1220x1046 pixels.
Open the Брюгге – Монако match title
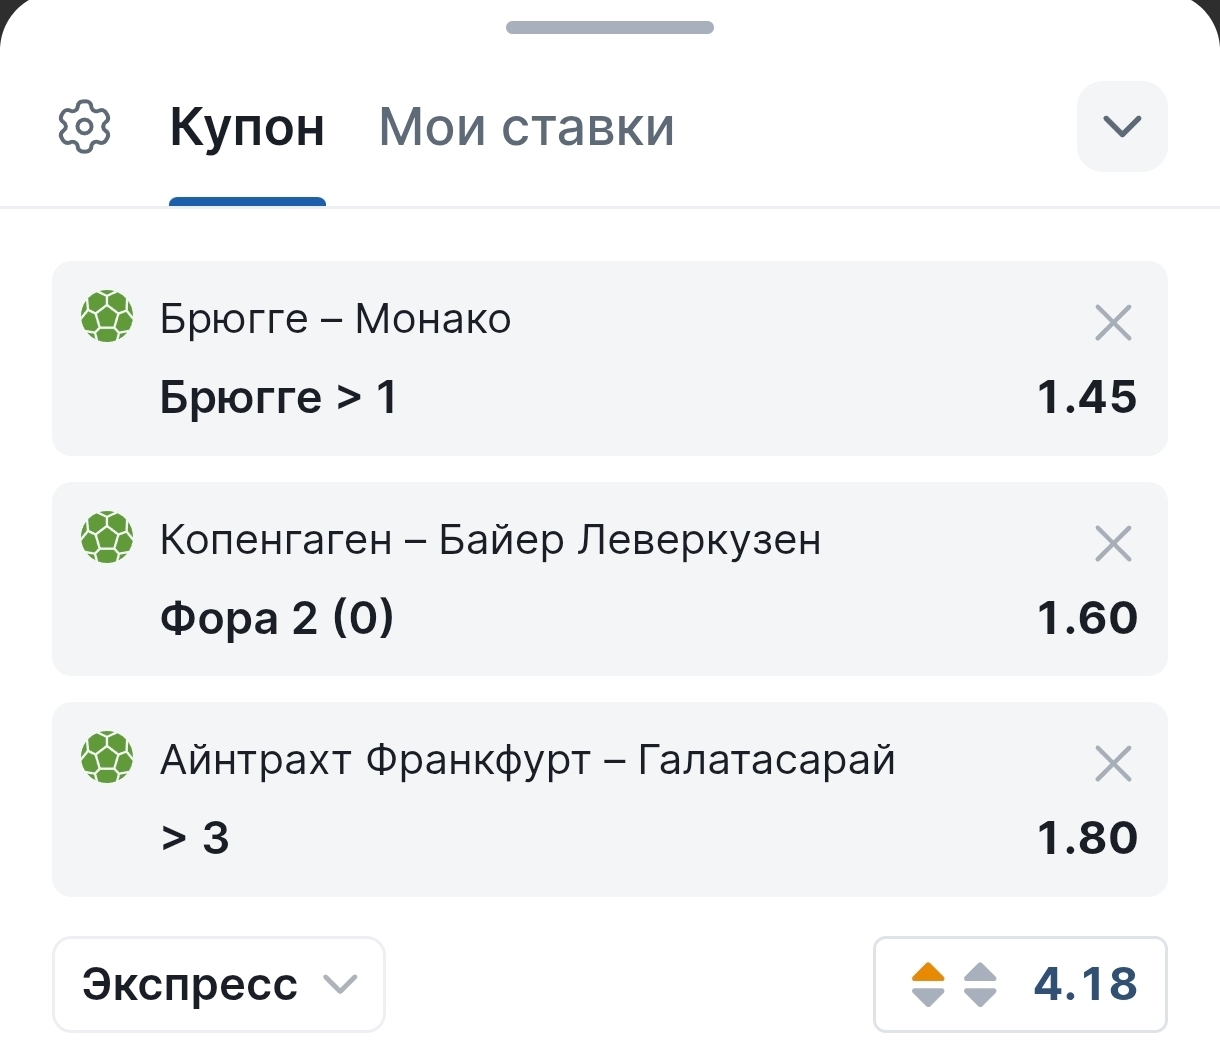click(x=336, y=319)
